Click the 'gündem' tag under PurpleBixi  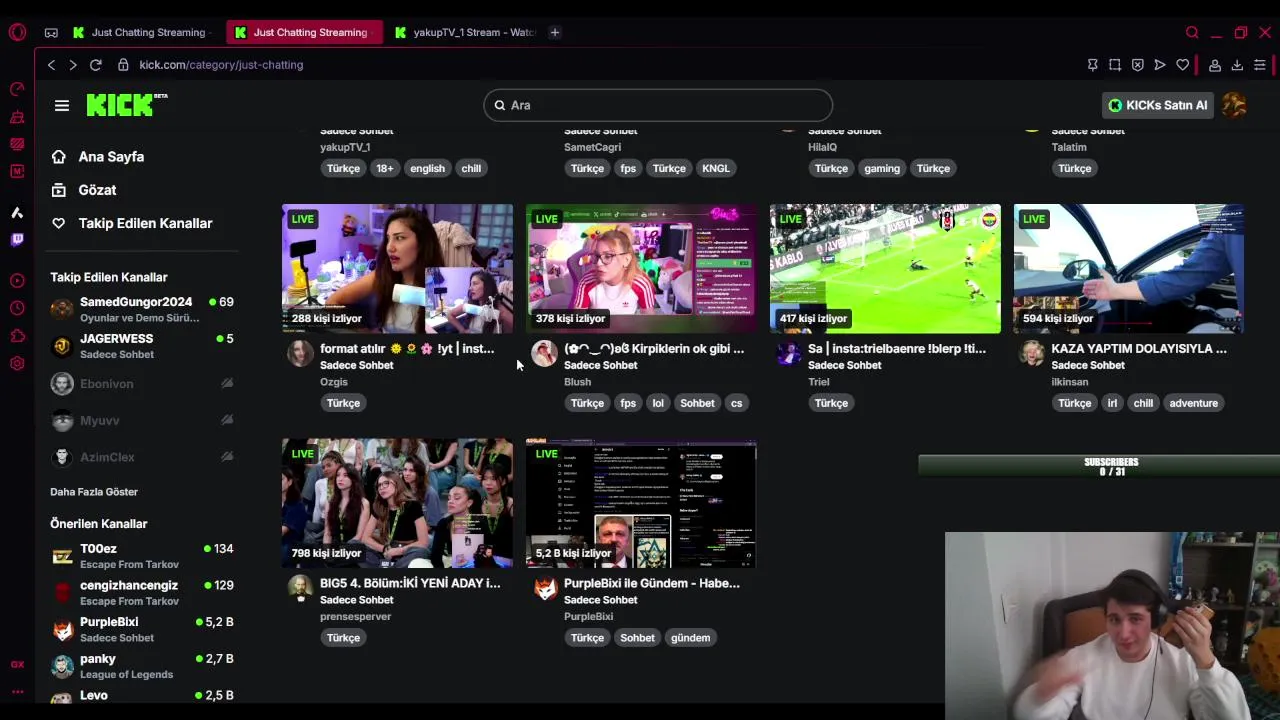point(690,638)
